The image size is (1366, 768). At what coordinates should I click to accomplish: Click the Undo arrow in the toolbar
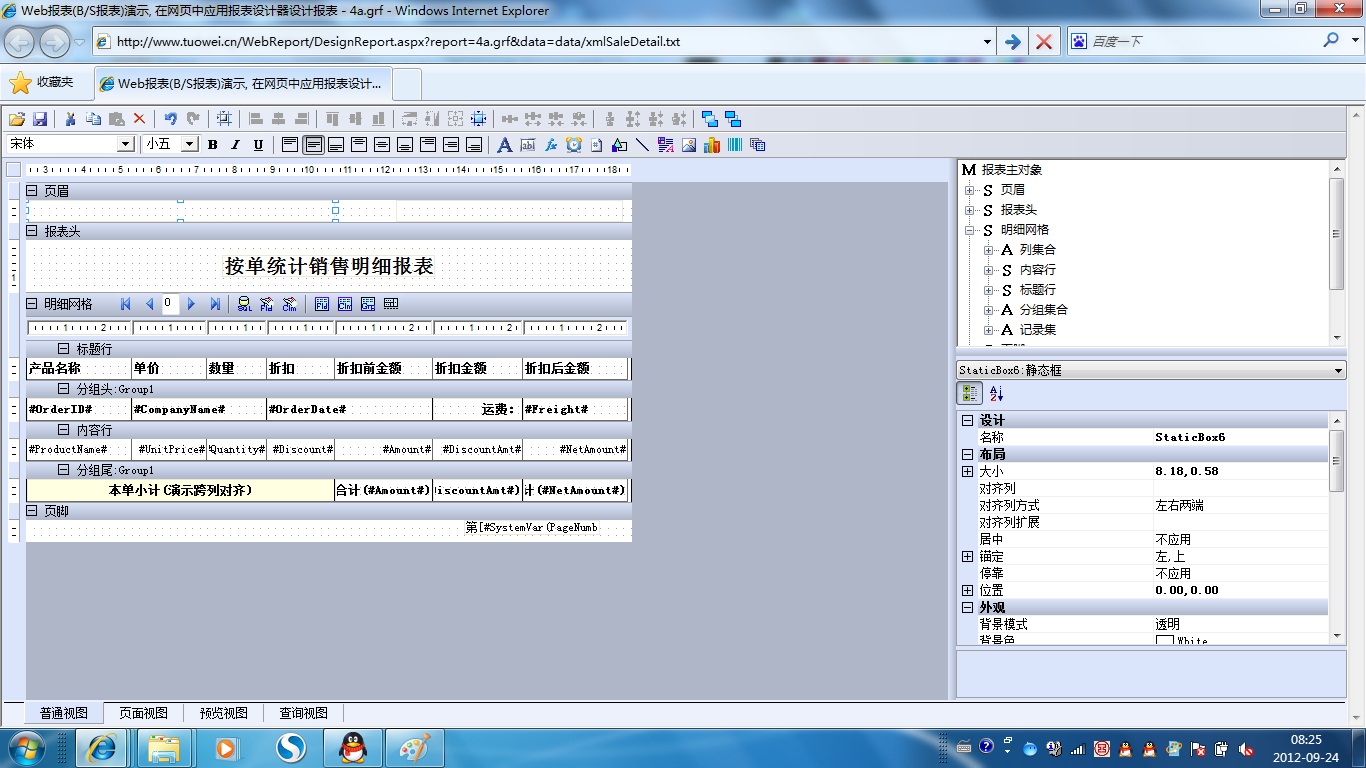170,119
